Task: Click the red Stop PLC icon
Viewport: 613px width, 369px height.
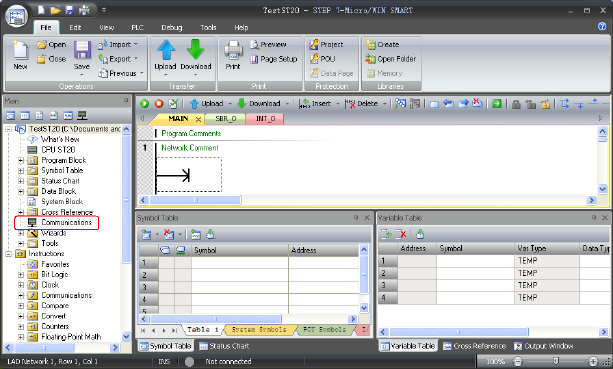Action: coord(159,104)
